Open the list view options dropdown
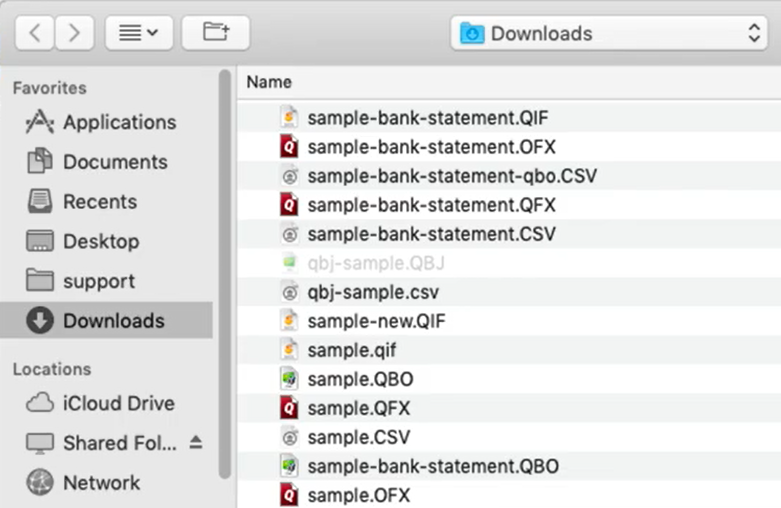The height and width of the screenshot is (508, 781). coord(139,33)
